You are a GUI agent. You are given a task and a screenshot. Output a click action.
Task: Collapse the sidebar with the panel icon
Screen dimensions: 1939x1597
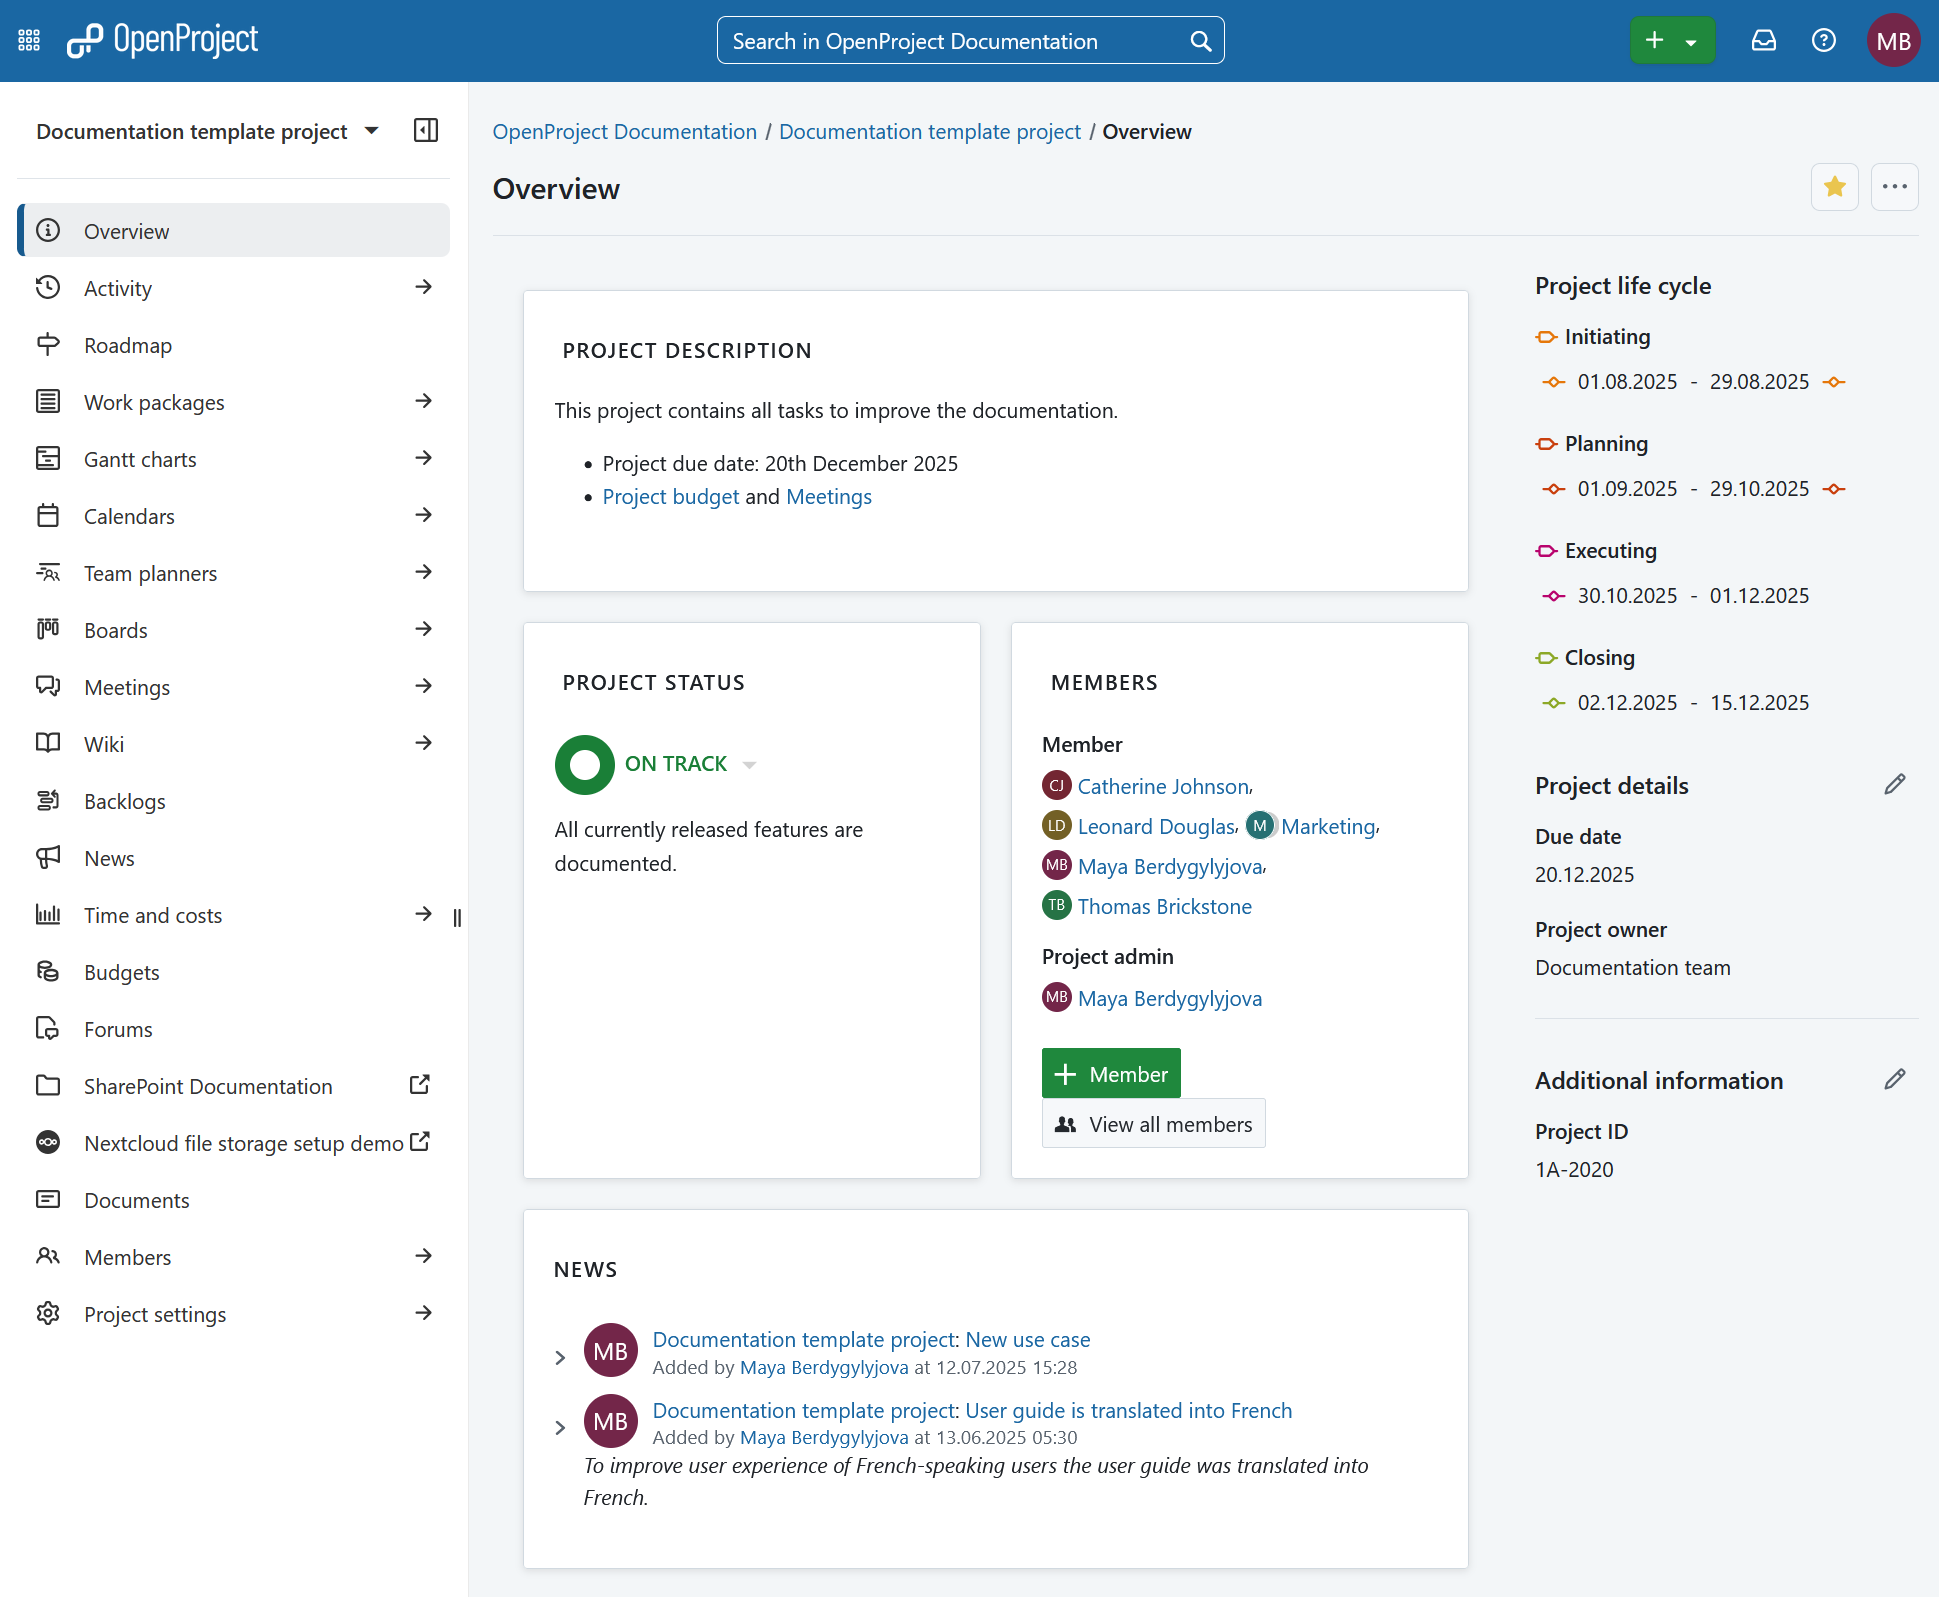[426, 131]
